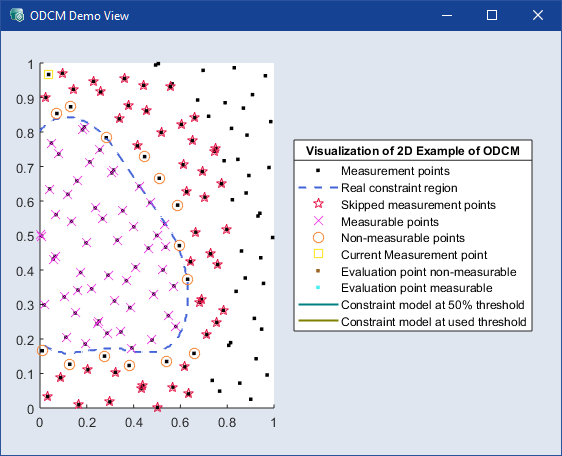Click the Evaluation point measurable cyan legend icon
This screenshot has width=562, height=456.
(318, 288)
